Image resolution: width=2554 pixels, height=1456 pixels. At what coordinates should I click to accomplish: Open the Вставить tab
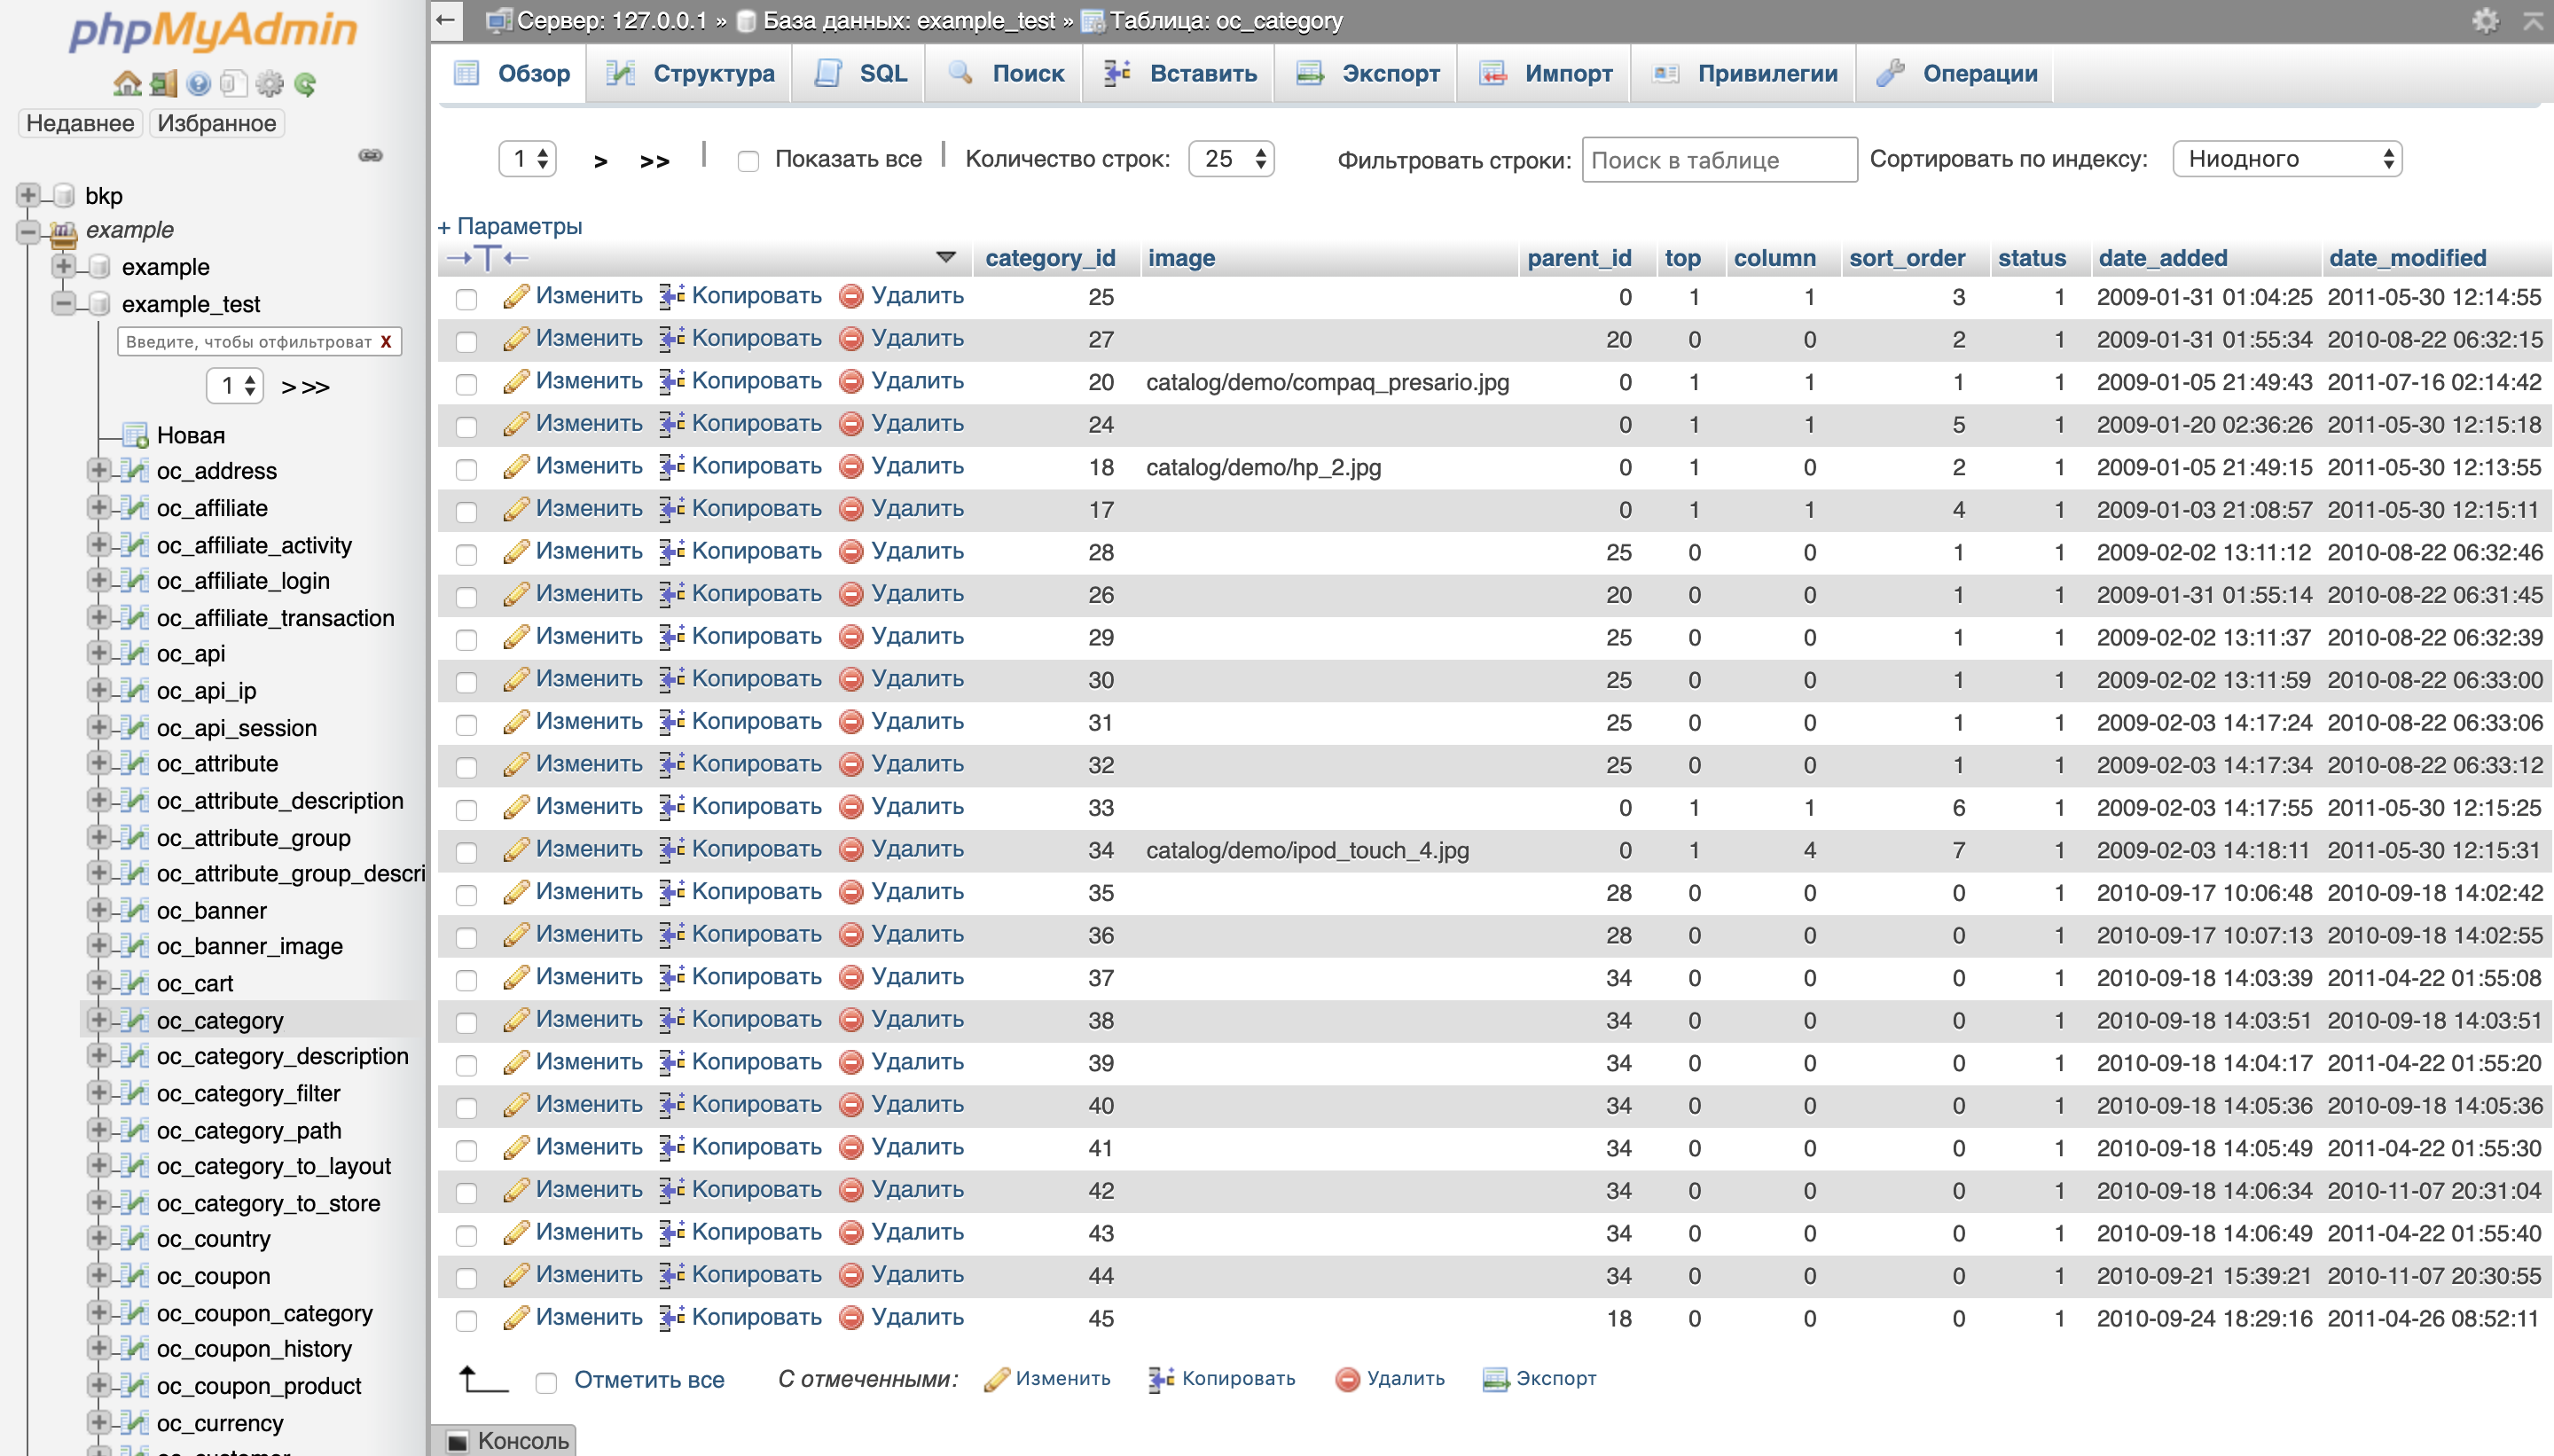(x=1180, y=73)
